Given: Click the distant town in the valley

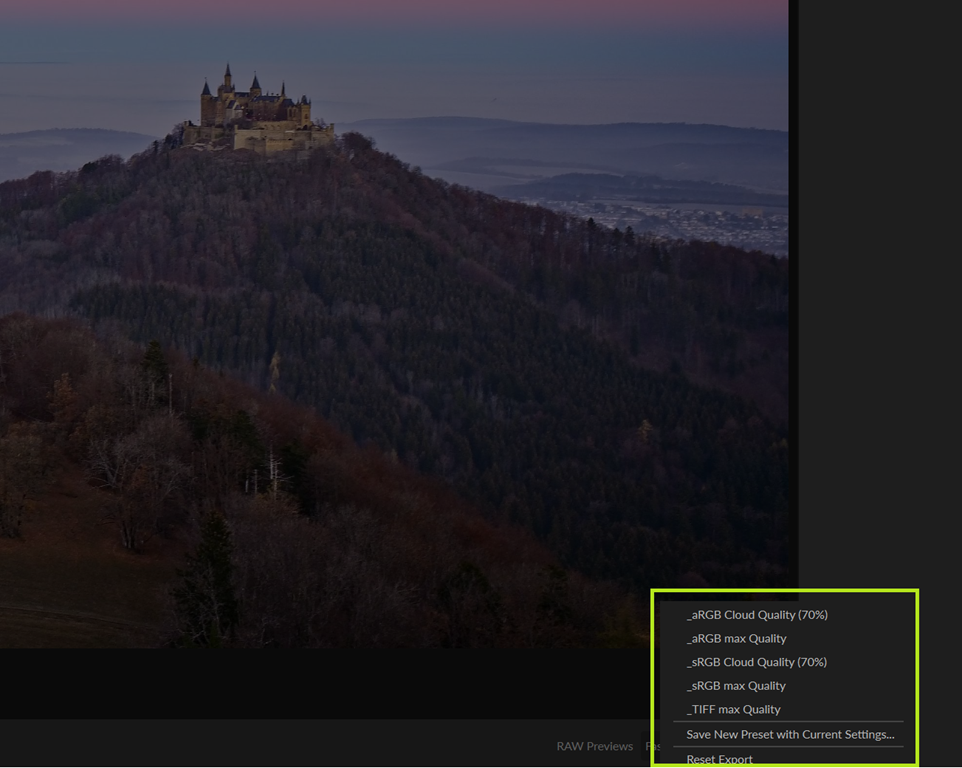Looking at the screenshot, I should pos(680,222).
